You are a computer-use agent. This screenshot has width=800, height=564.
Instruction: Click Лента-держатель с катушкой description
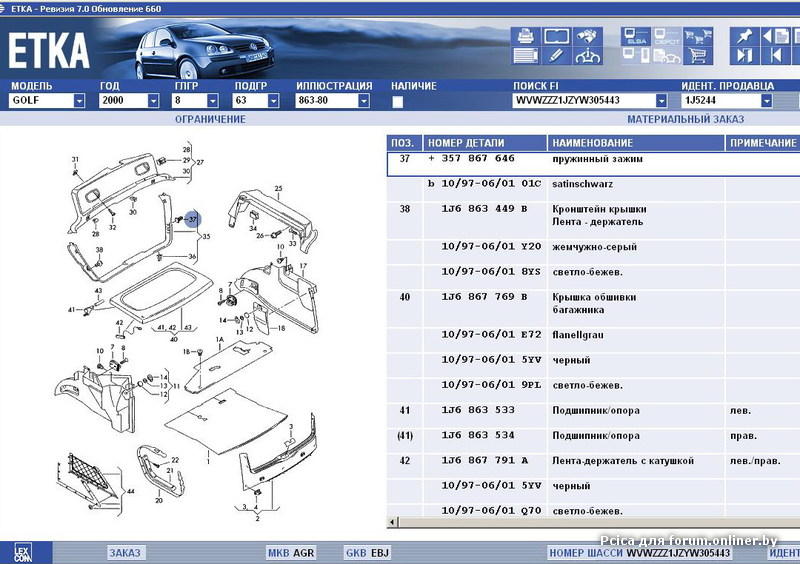coord(623,461)
